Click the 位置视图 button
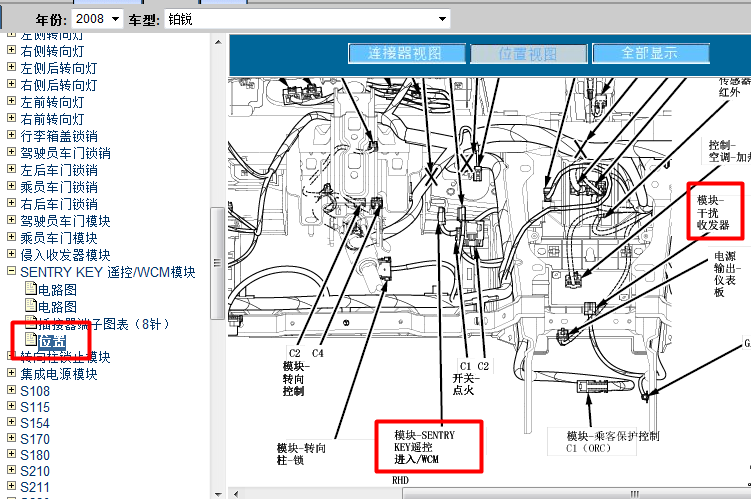Screen dimensions: 751x499 [x=529, y=53]
